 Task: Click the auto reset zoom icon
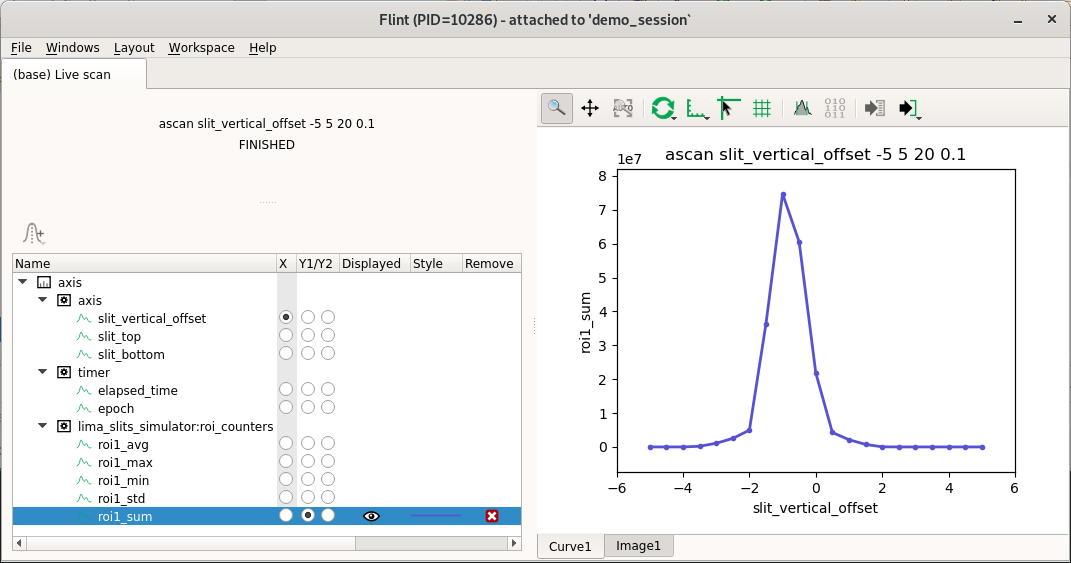622,108
